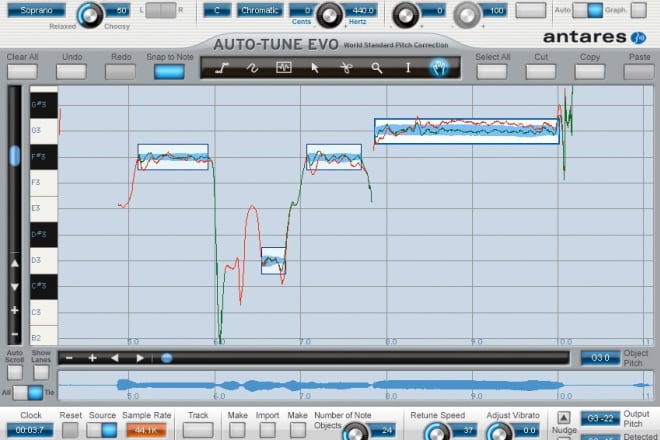
Task: Click the scroll right arrow
Action: pyautogui.click(x=139, y=358)
